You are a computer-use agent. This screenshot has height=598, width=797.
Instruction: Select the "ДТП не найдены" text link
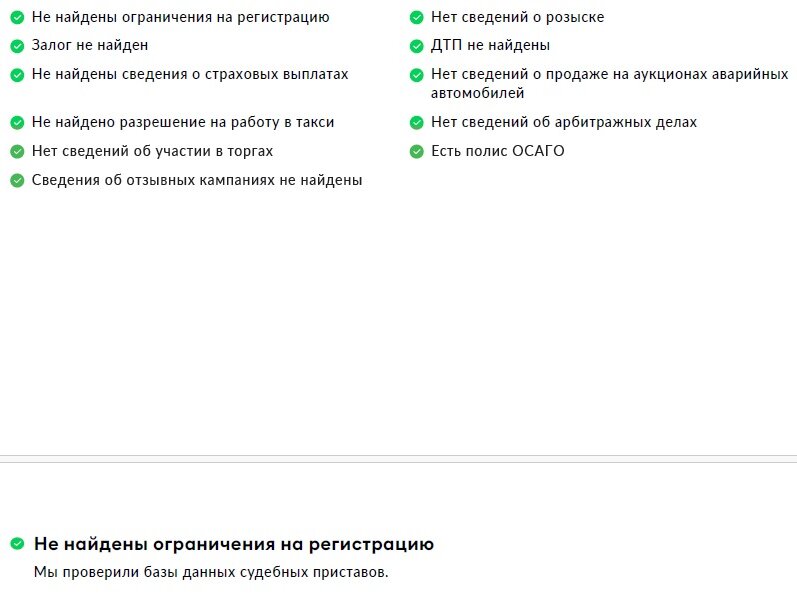pyautogui.click(x=490, y=46)
